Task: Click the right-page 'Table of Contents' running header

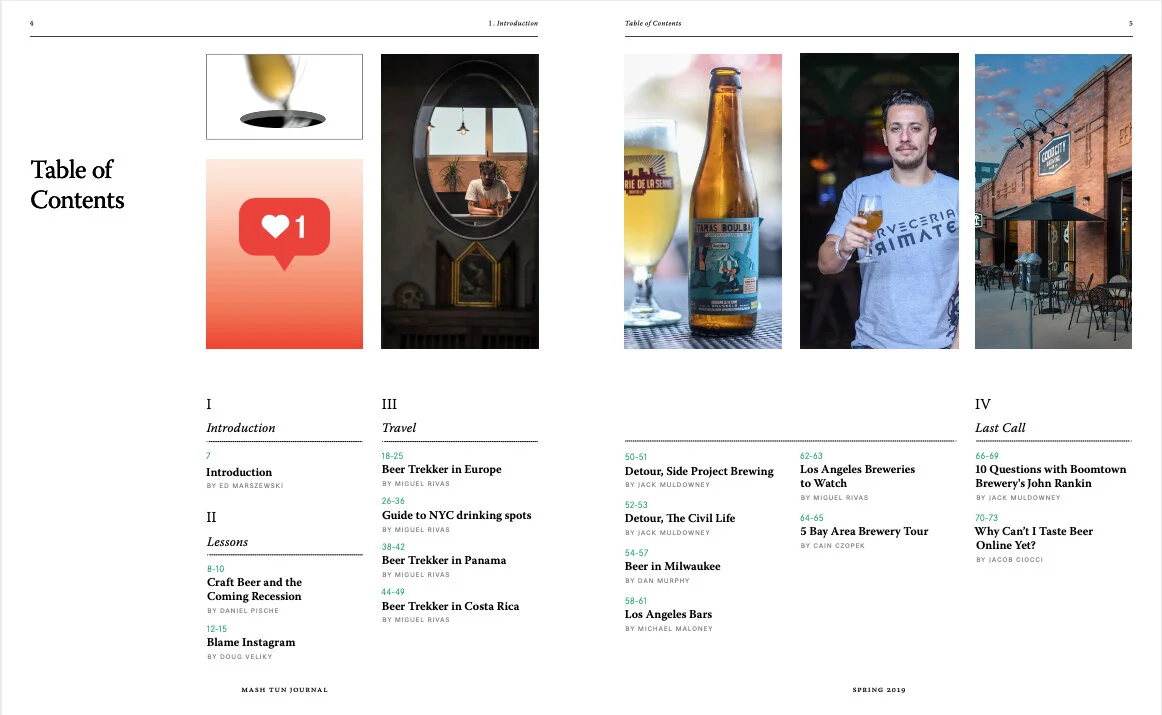Action: point(653,24)
